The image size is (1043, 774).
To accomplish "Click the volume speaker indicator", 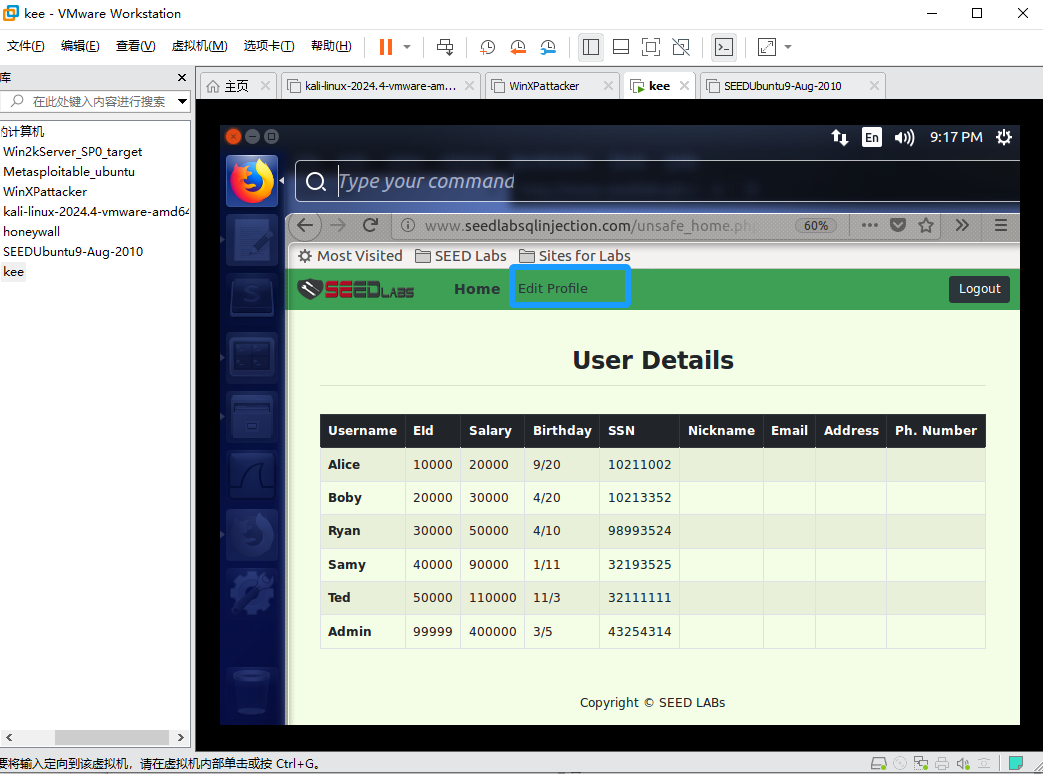I will (904, 137).
